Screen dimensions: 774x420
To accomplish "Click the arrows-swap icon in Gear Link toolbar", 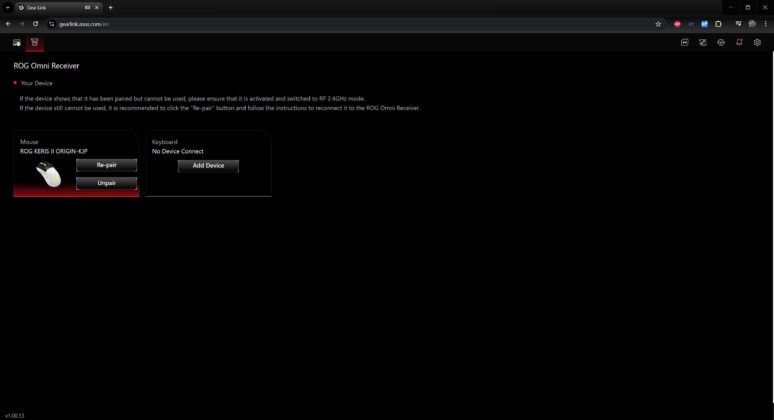I will coord(703,42).
